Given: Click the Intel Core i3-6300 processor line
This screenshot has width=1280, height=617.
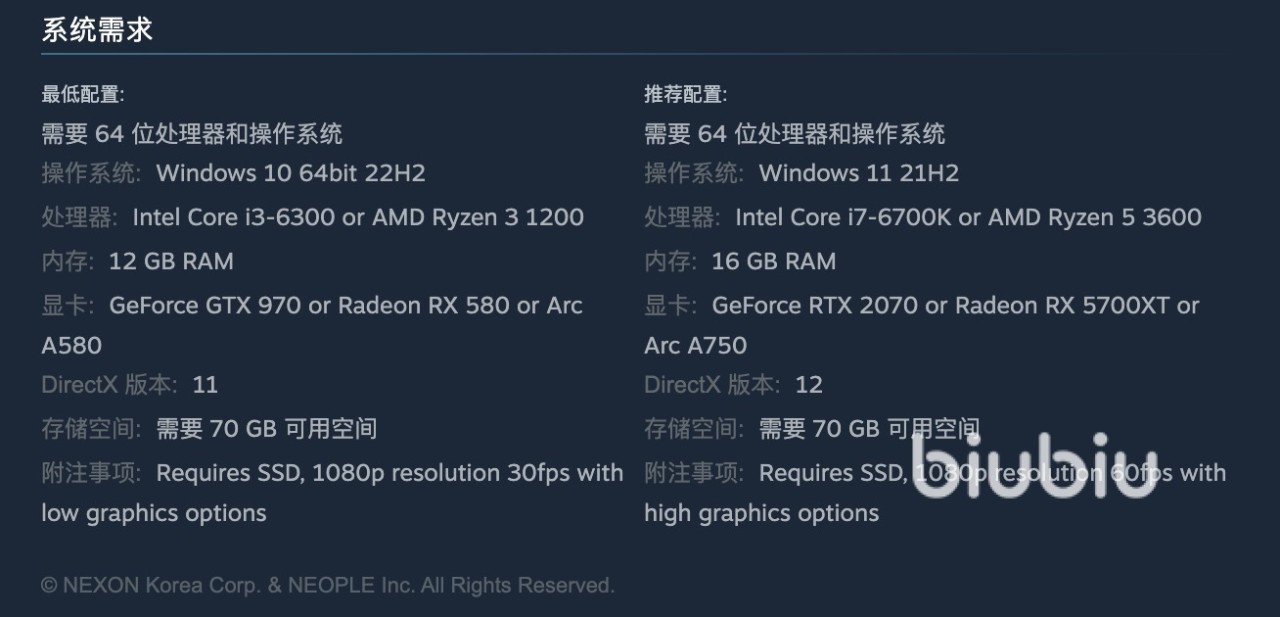Looking at the screenshot, I should coord(357,217).
